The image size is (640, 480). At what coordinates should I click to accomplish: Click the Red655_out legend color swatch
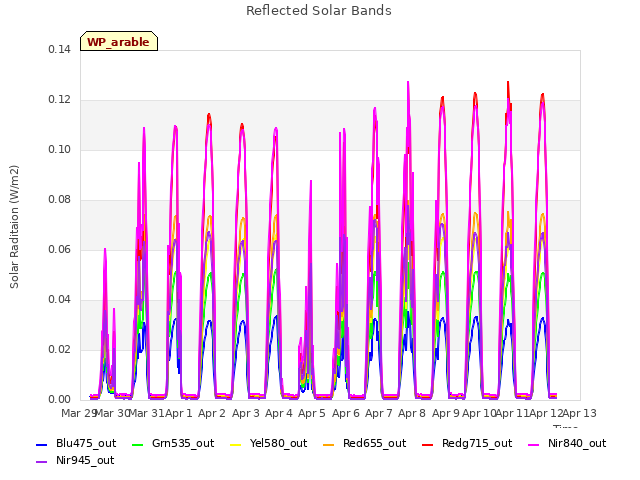[x=329, y=444]
